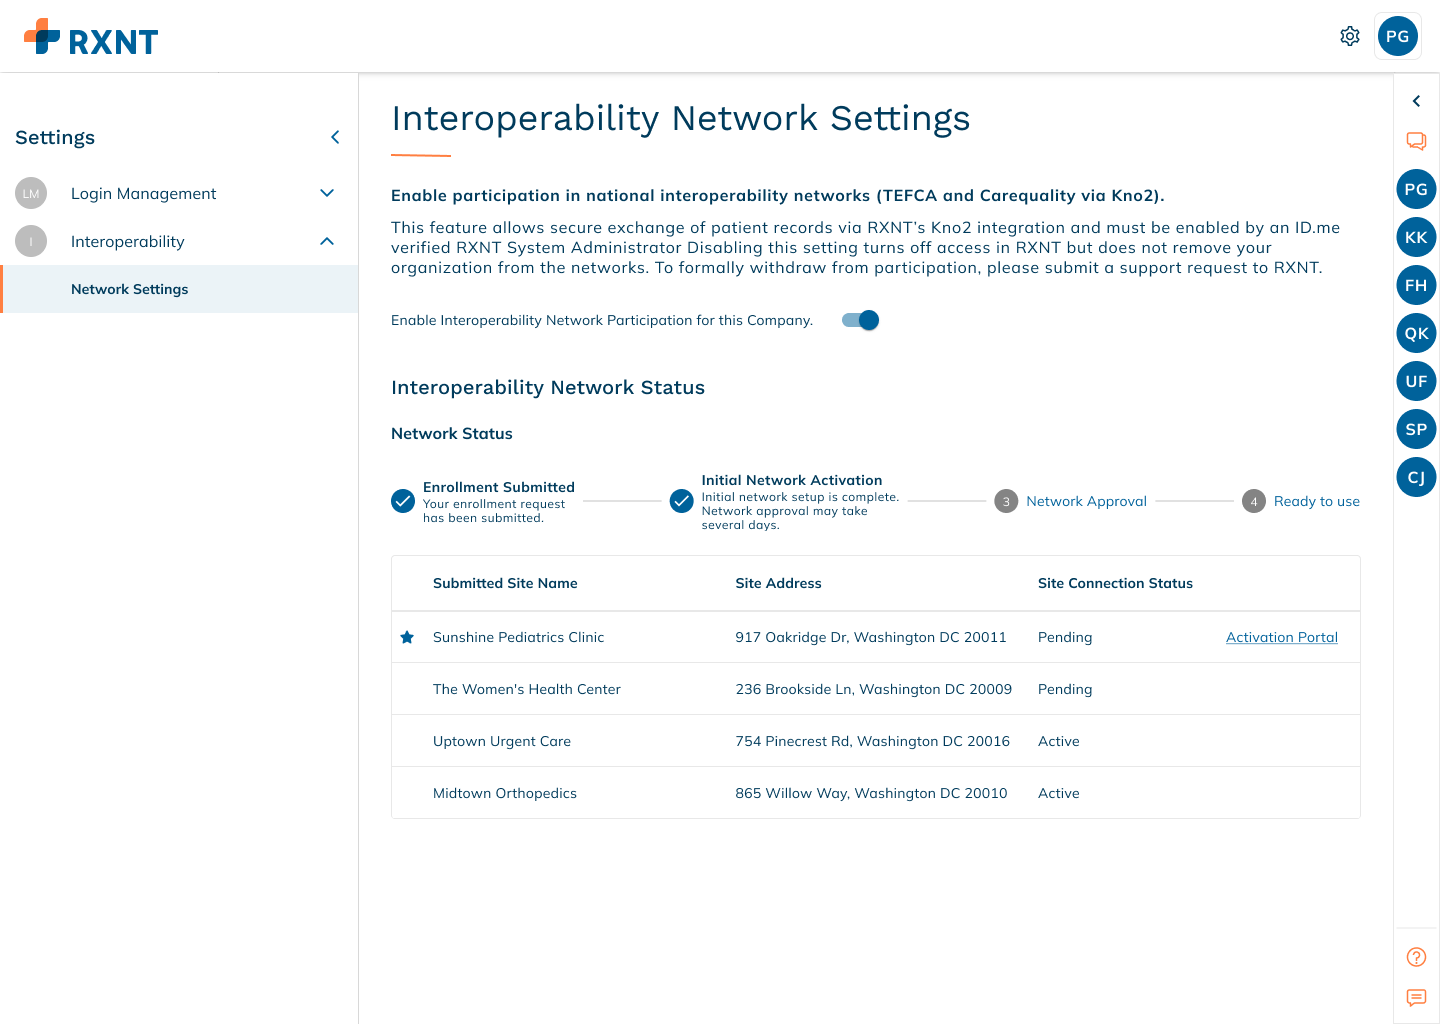The width and height of the screenshot is (1440, 1024).
Task: Click the star icon for Sunshine Pediatrics Clinic
Action: pos(407,637)
